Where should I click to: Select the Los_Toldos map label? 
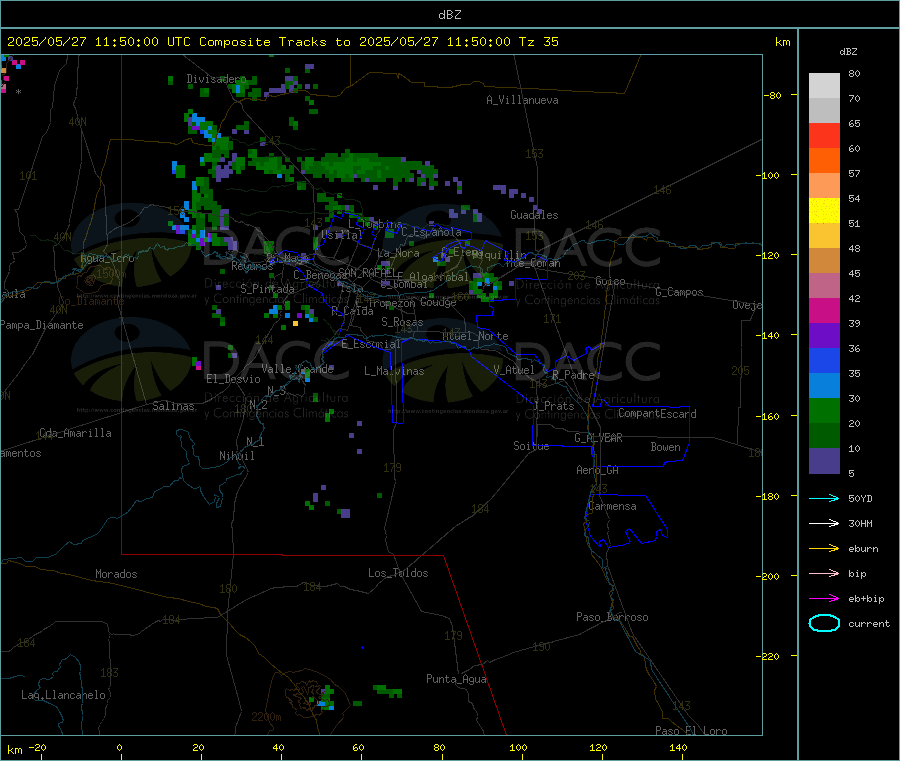click(398, 573)
